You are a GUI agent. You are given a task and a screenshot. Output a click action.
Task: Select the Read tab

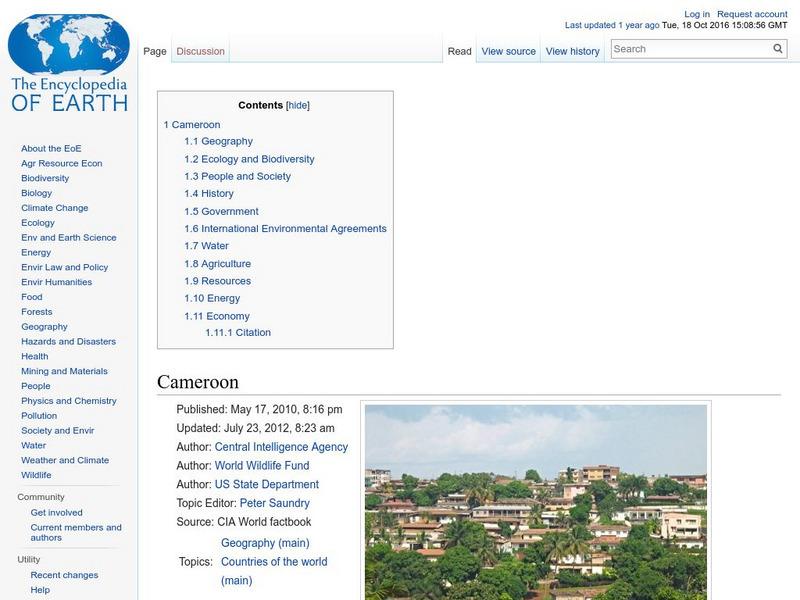click(x=458, y=51)
